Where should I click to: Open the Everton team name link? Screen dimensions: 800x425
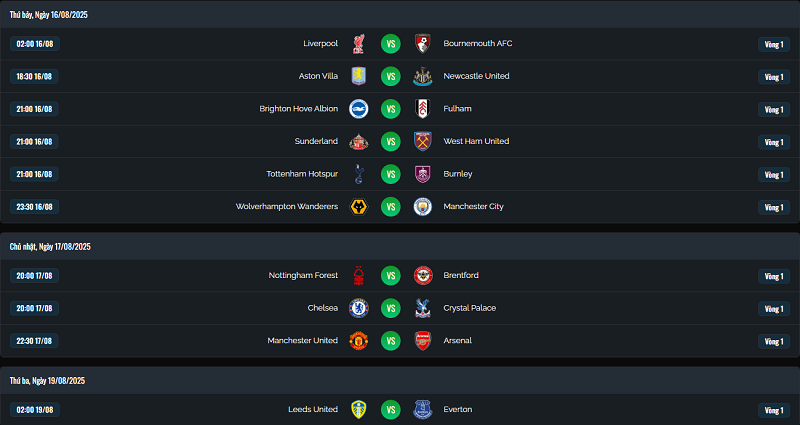tap(458, 410)
